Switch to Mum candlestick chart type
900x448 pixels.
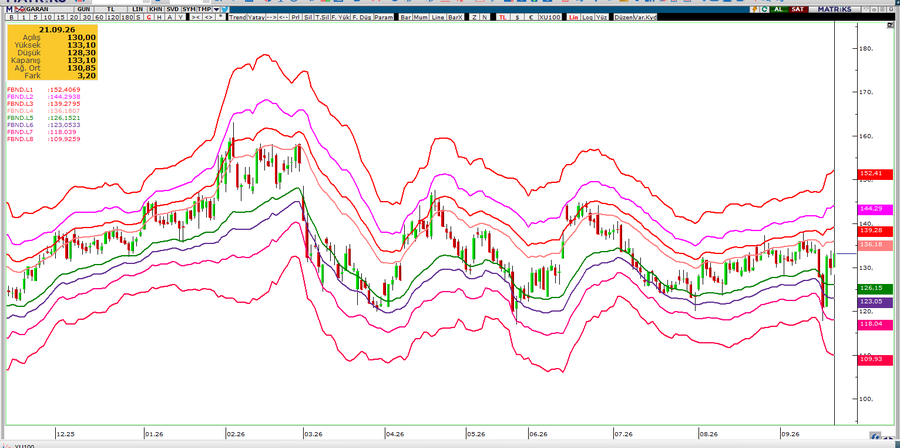[421, 17]
